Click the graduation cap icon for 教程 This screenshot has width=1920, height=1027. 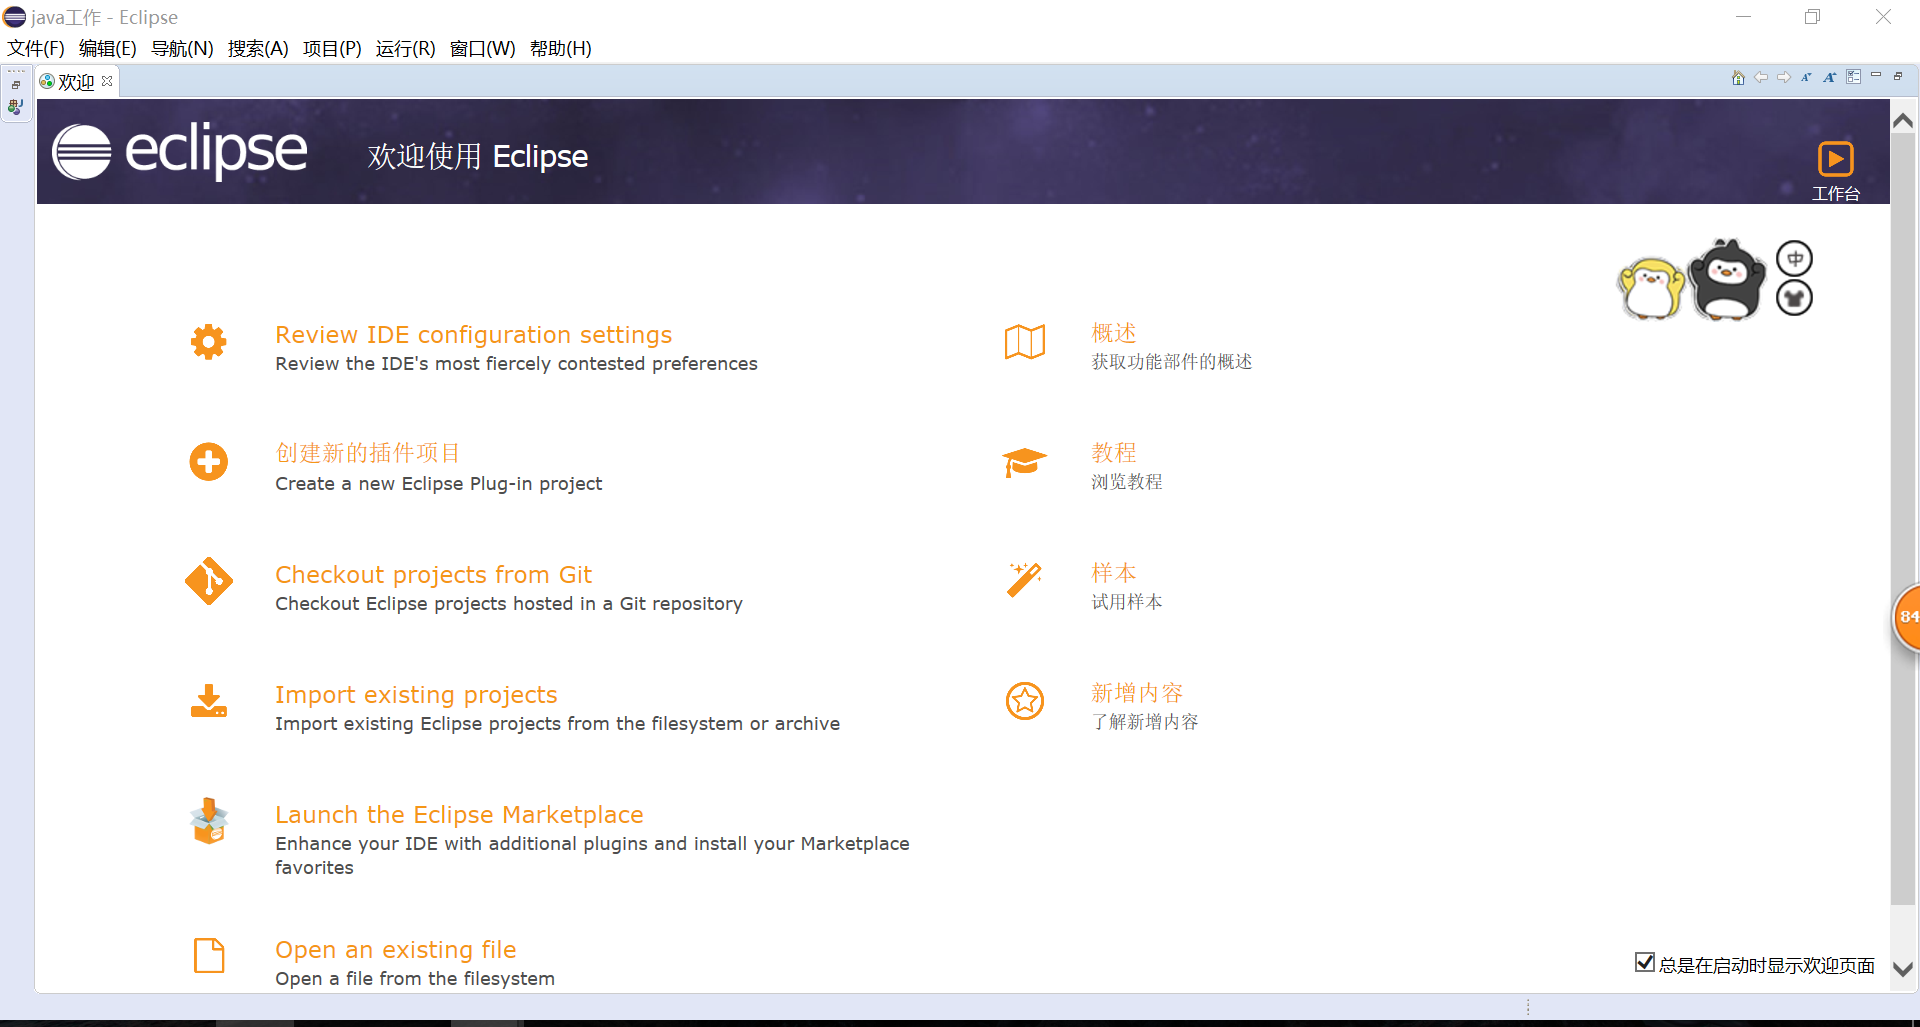point(1025,462)
